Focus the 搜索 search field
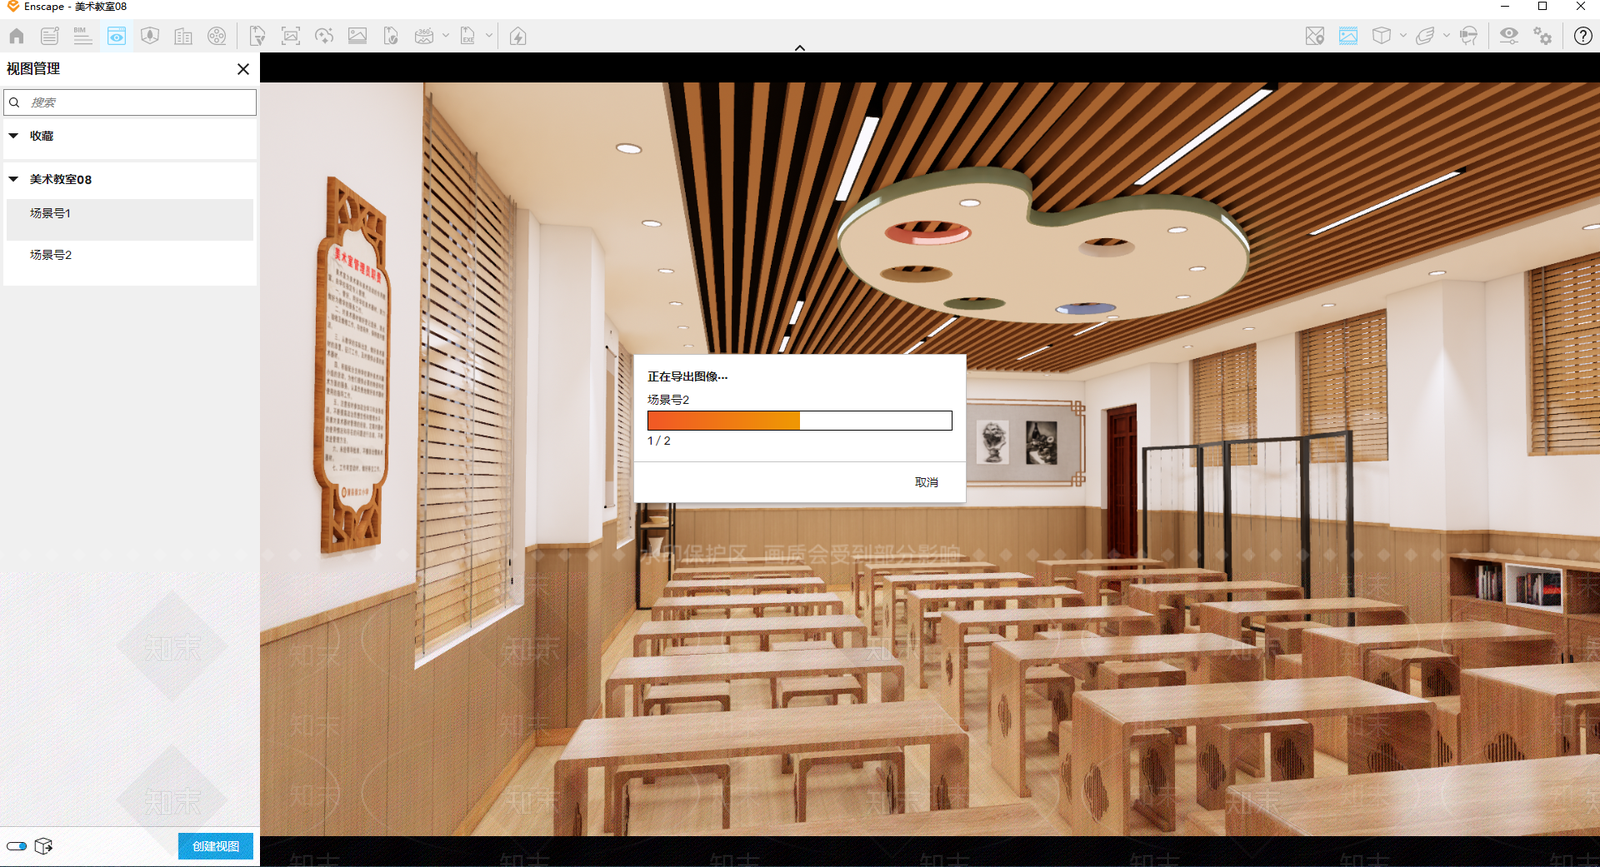Image resolution: width=1600 pixels, height=867 pixels. click(130, 102)
